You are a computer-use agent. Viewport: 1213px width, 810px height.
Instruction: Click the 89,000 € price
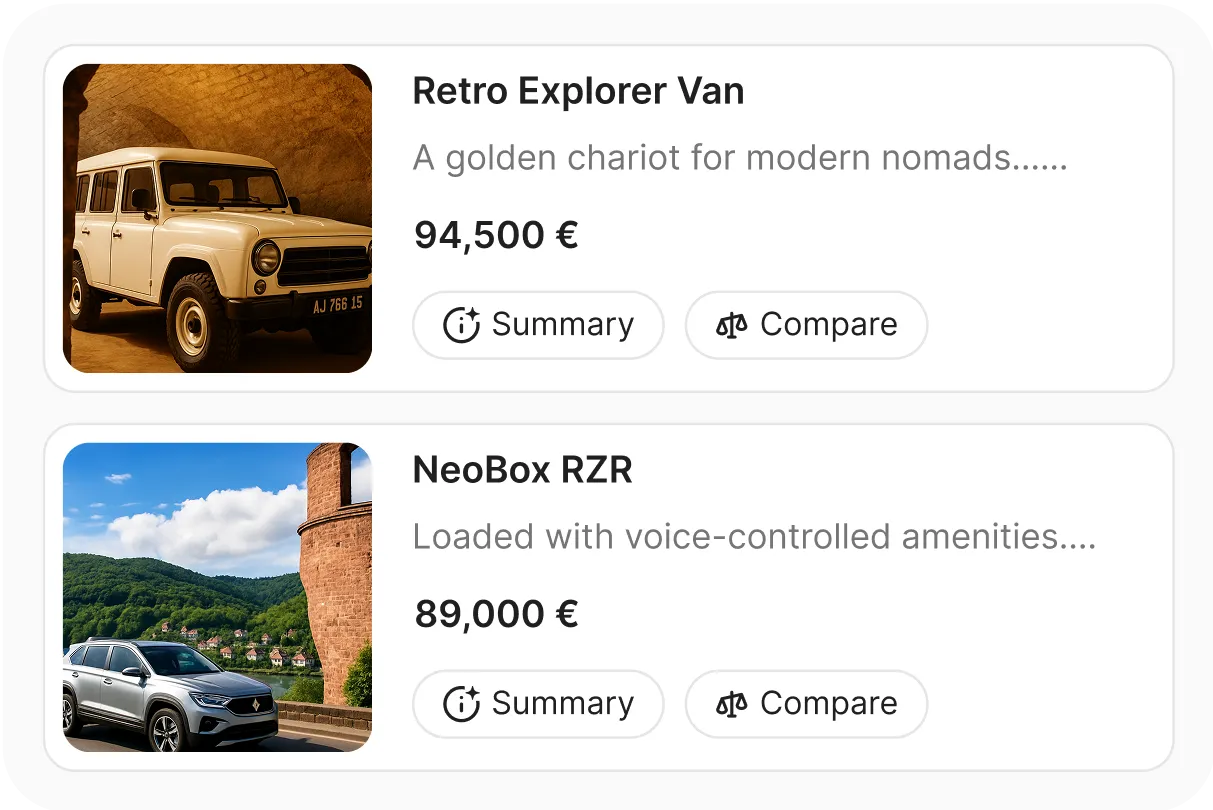click(496, 614)
